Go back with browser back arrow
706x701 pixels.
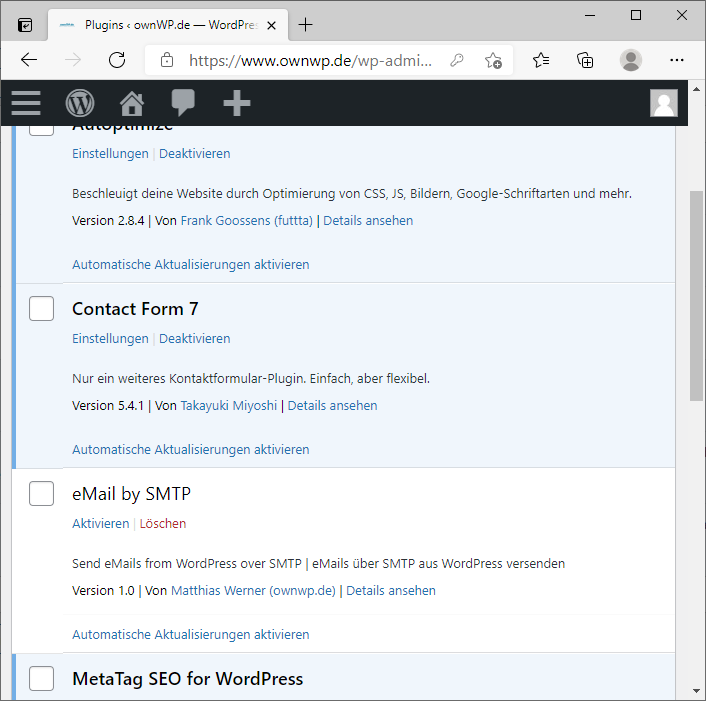[29, 60]
